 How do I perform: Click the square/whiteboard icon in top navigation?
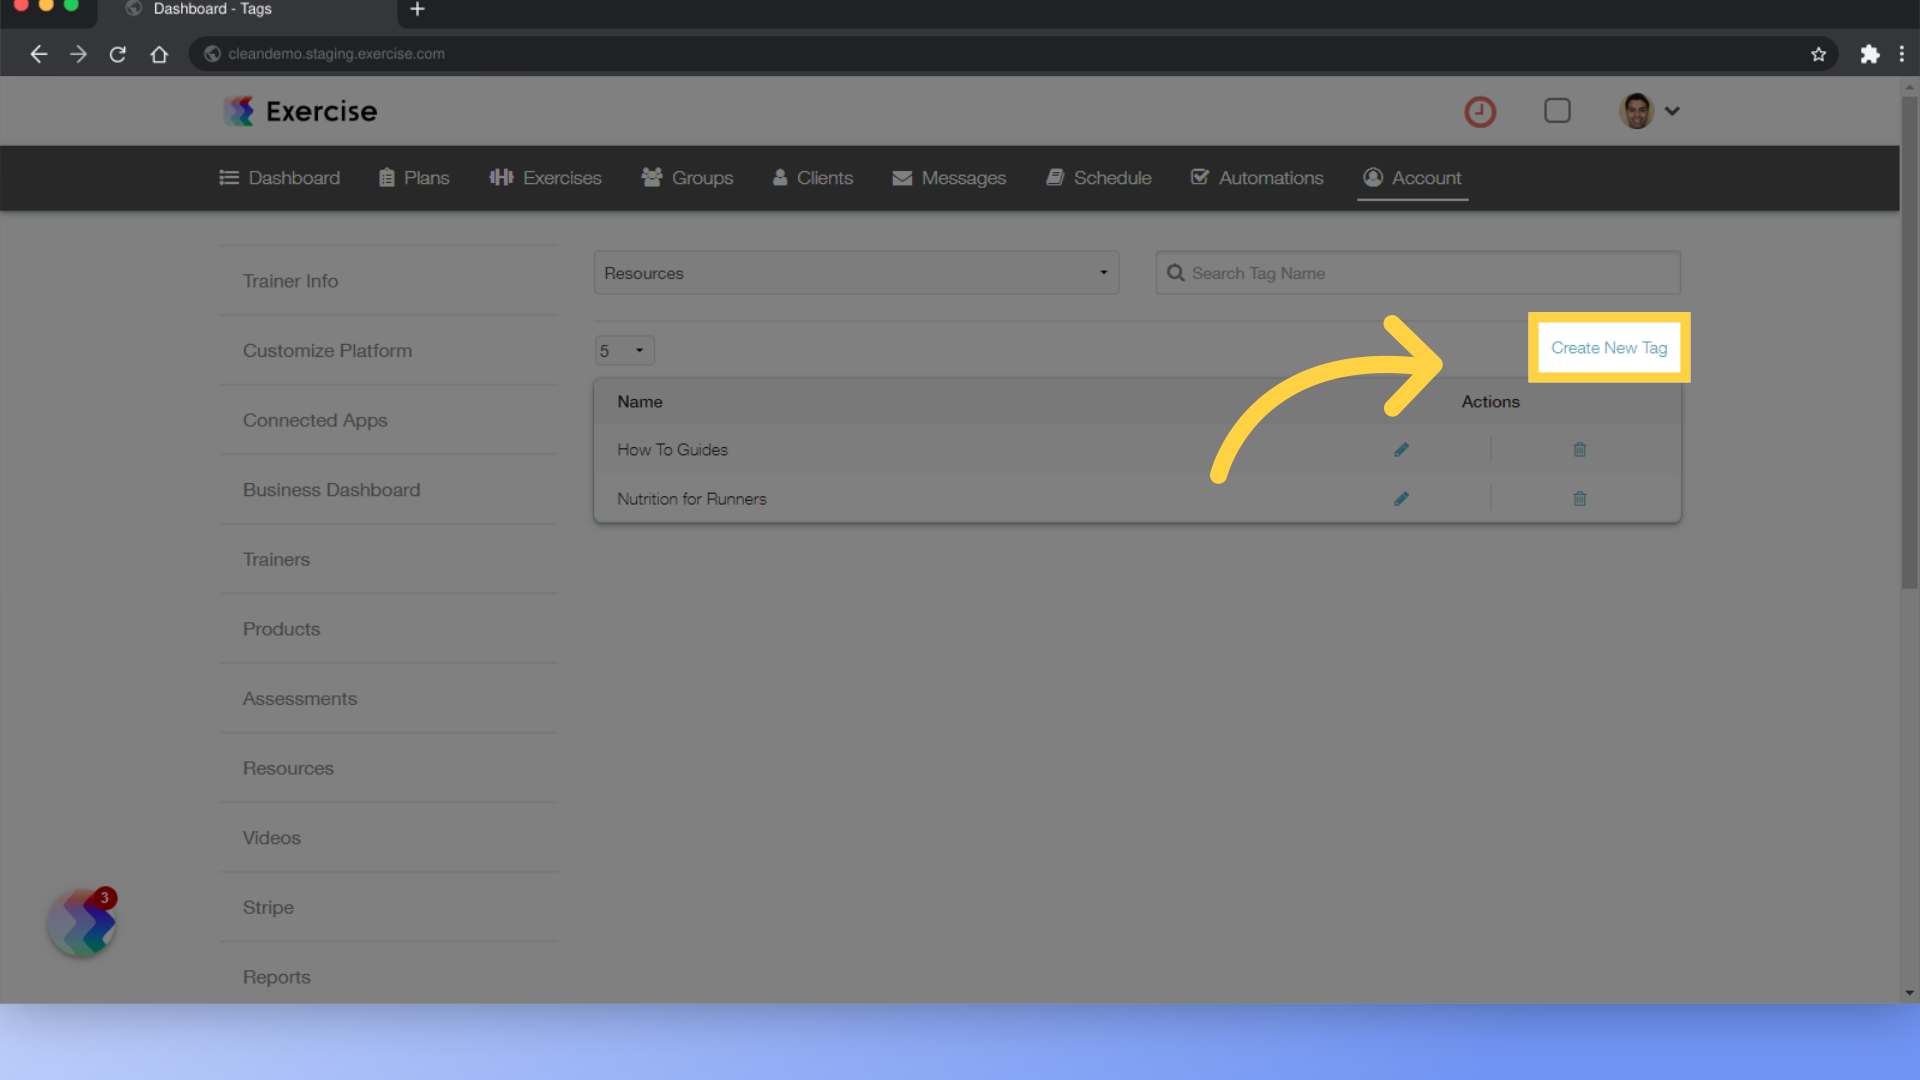click(x=1557, y=111)
